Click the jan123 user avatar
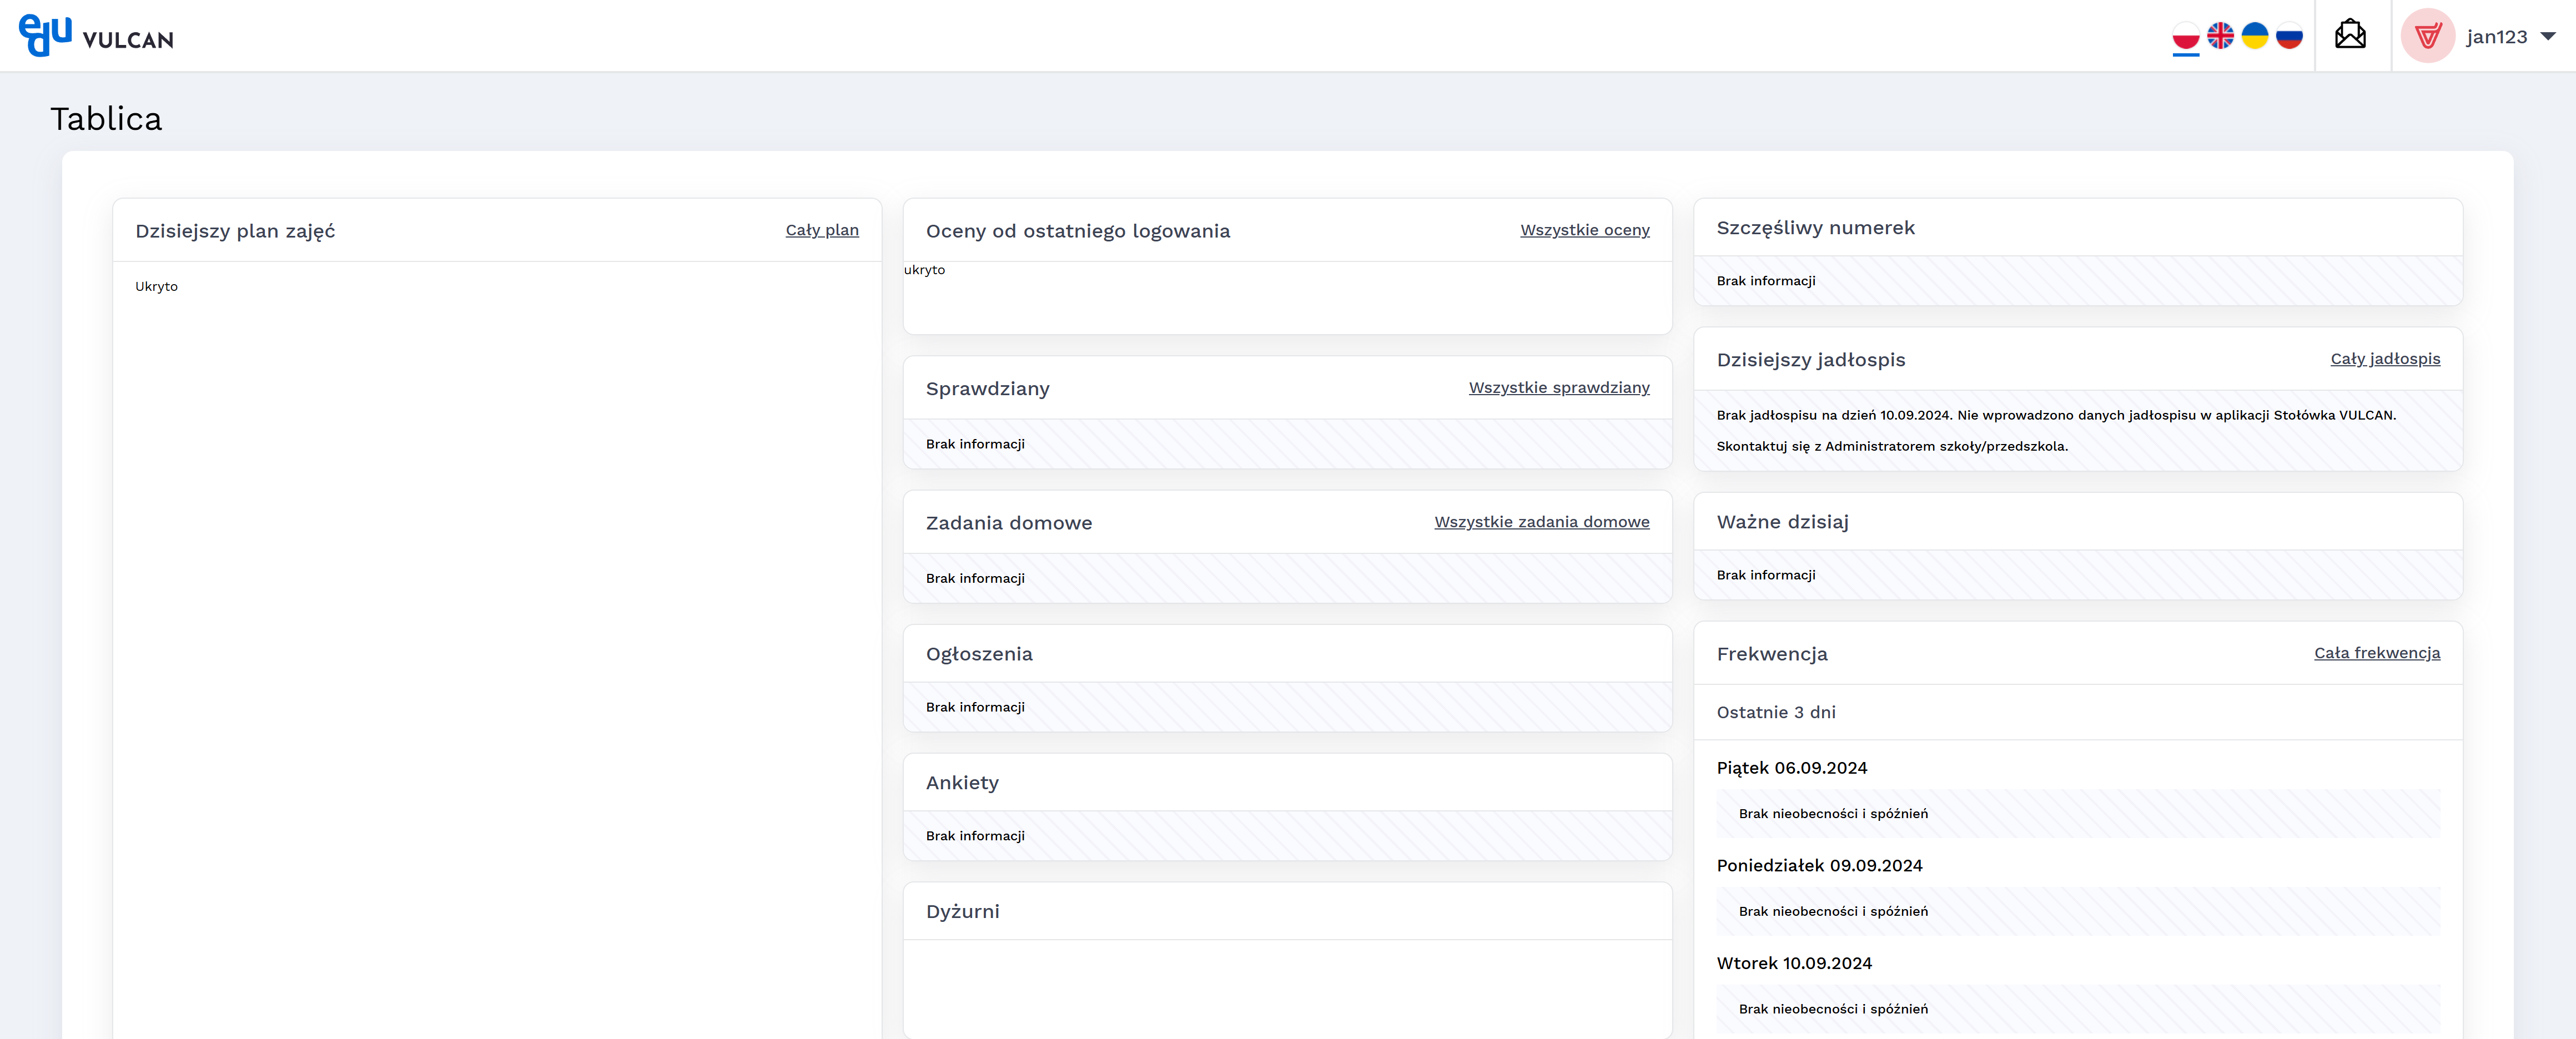 [2427, 36]
